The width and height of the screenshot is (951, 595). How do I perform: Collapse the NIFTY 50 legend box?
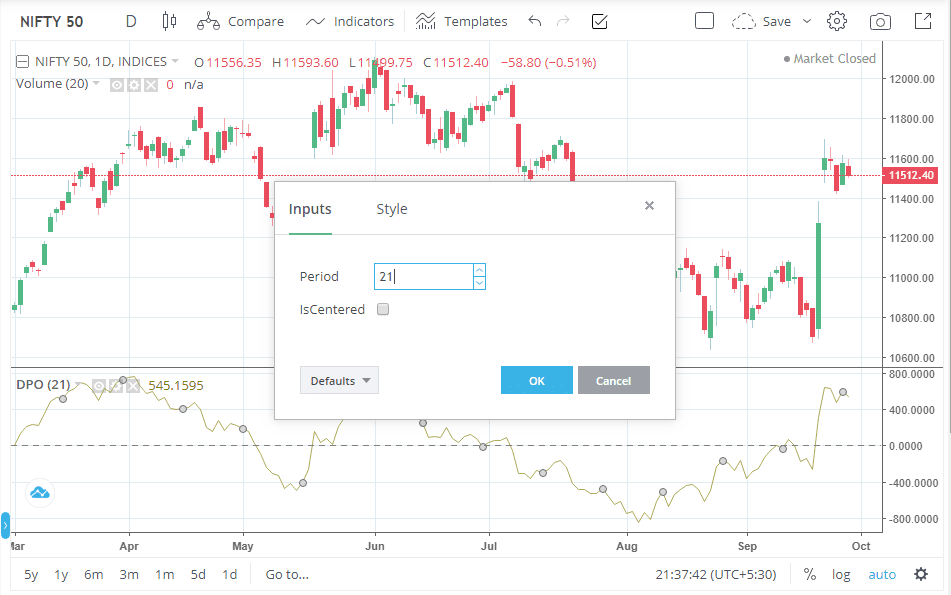pos(22,61)
